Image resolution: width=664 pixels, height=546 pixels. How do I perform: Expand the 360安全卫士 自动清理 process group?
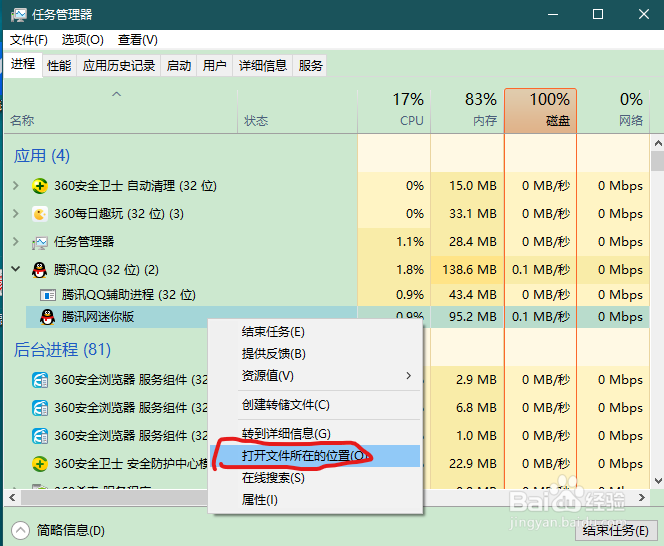coord(16,186)
